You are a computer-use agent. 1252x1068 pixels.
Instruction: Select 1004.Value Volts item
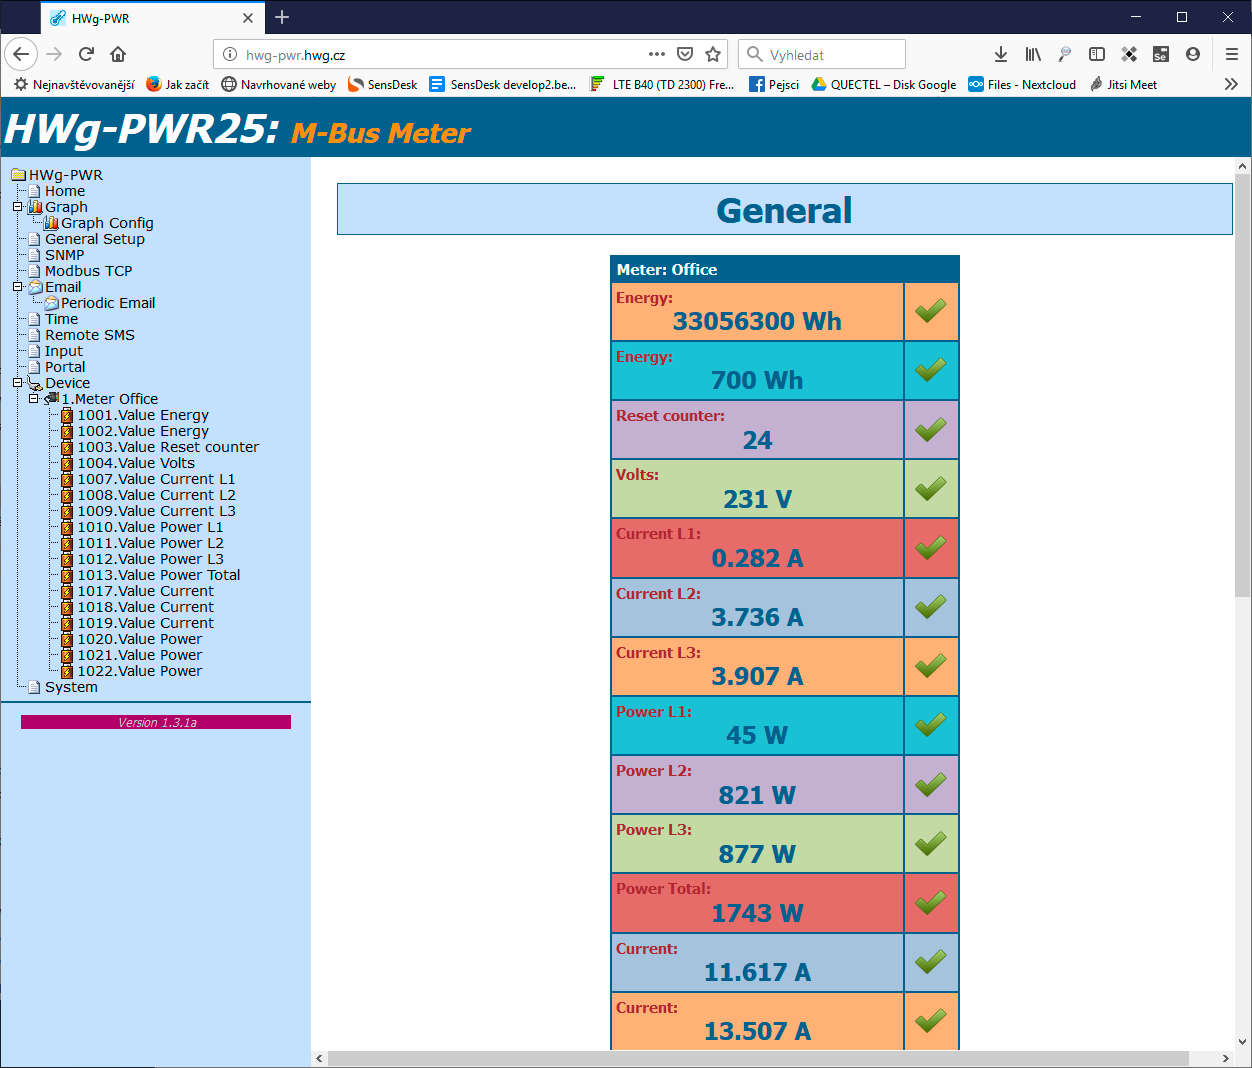click(x=136, y=463)
